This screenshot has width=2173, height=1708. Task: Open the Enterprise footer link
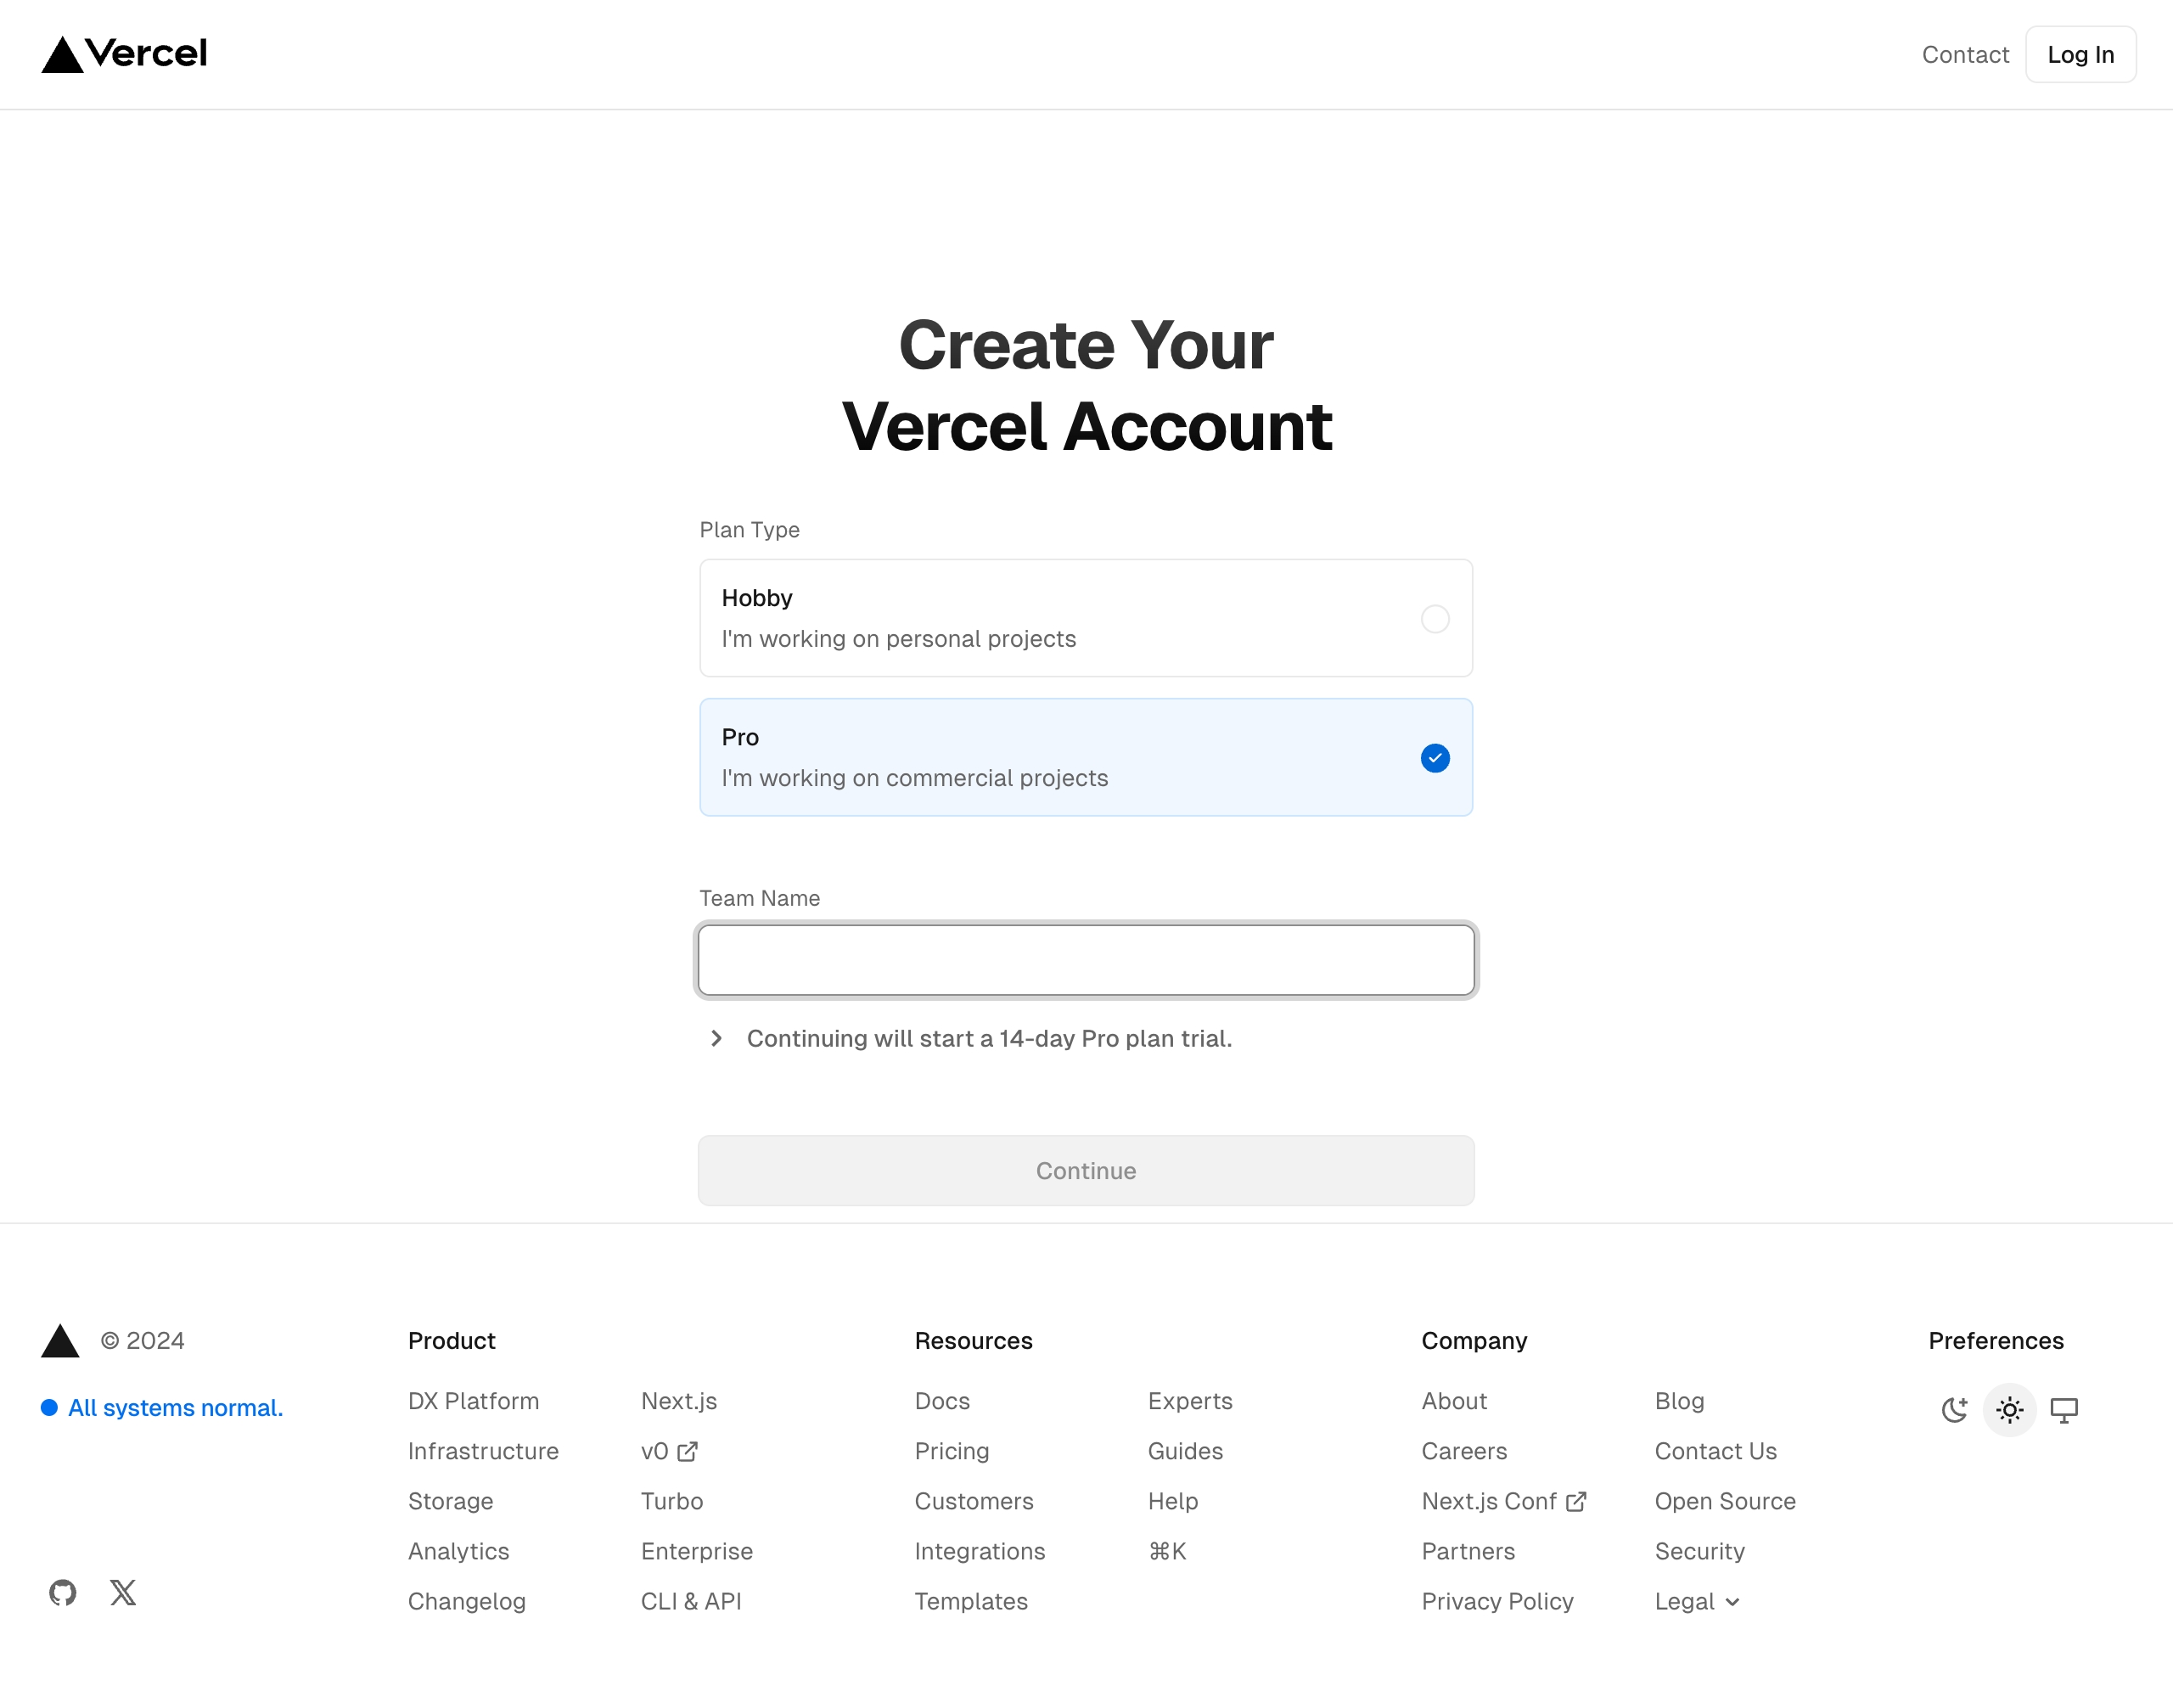tap(697, 1551)
